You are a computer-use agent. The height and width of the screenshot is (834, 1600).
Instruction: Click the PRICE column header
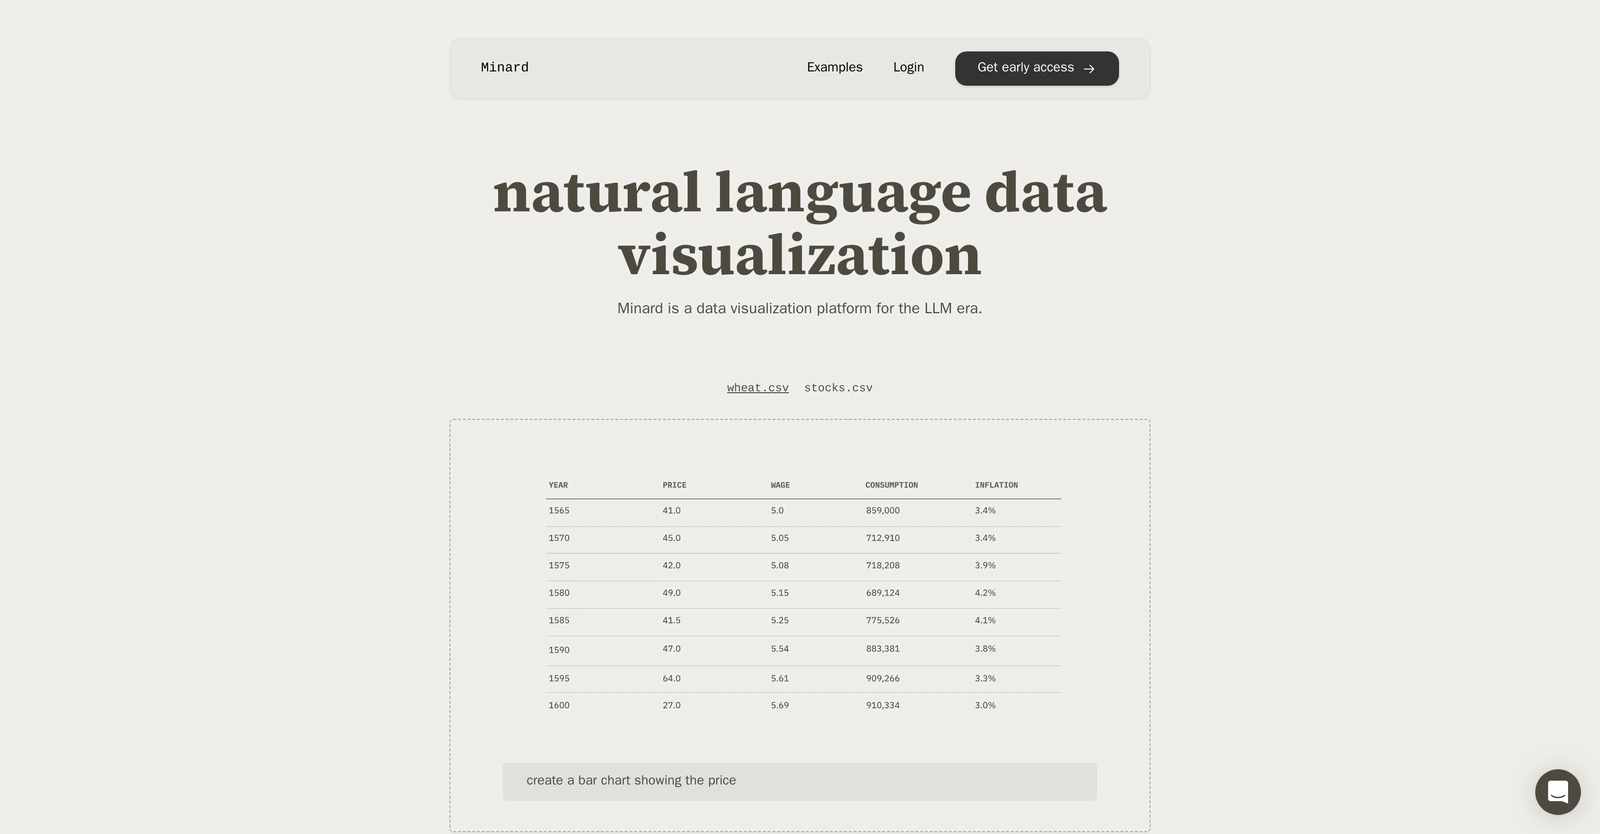(x=674, y=485)
